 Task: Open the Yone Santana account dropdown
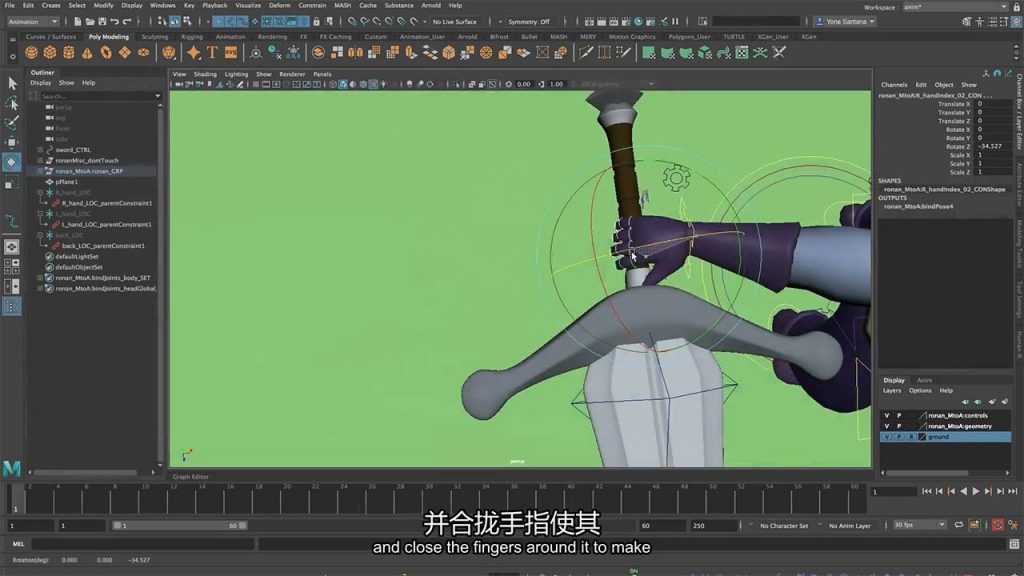pos(846,22)
